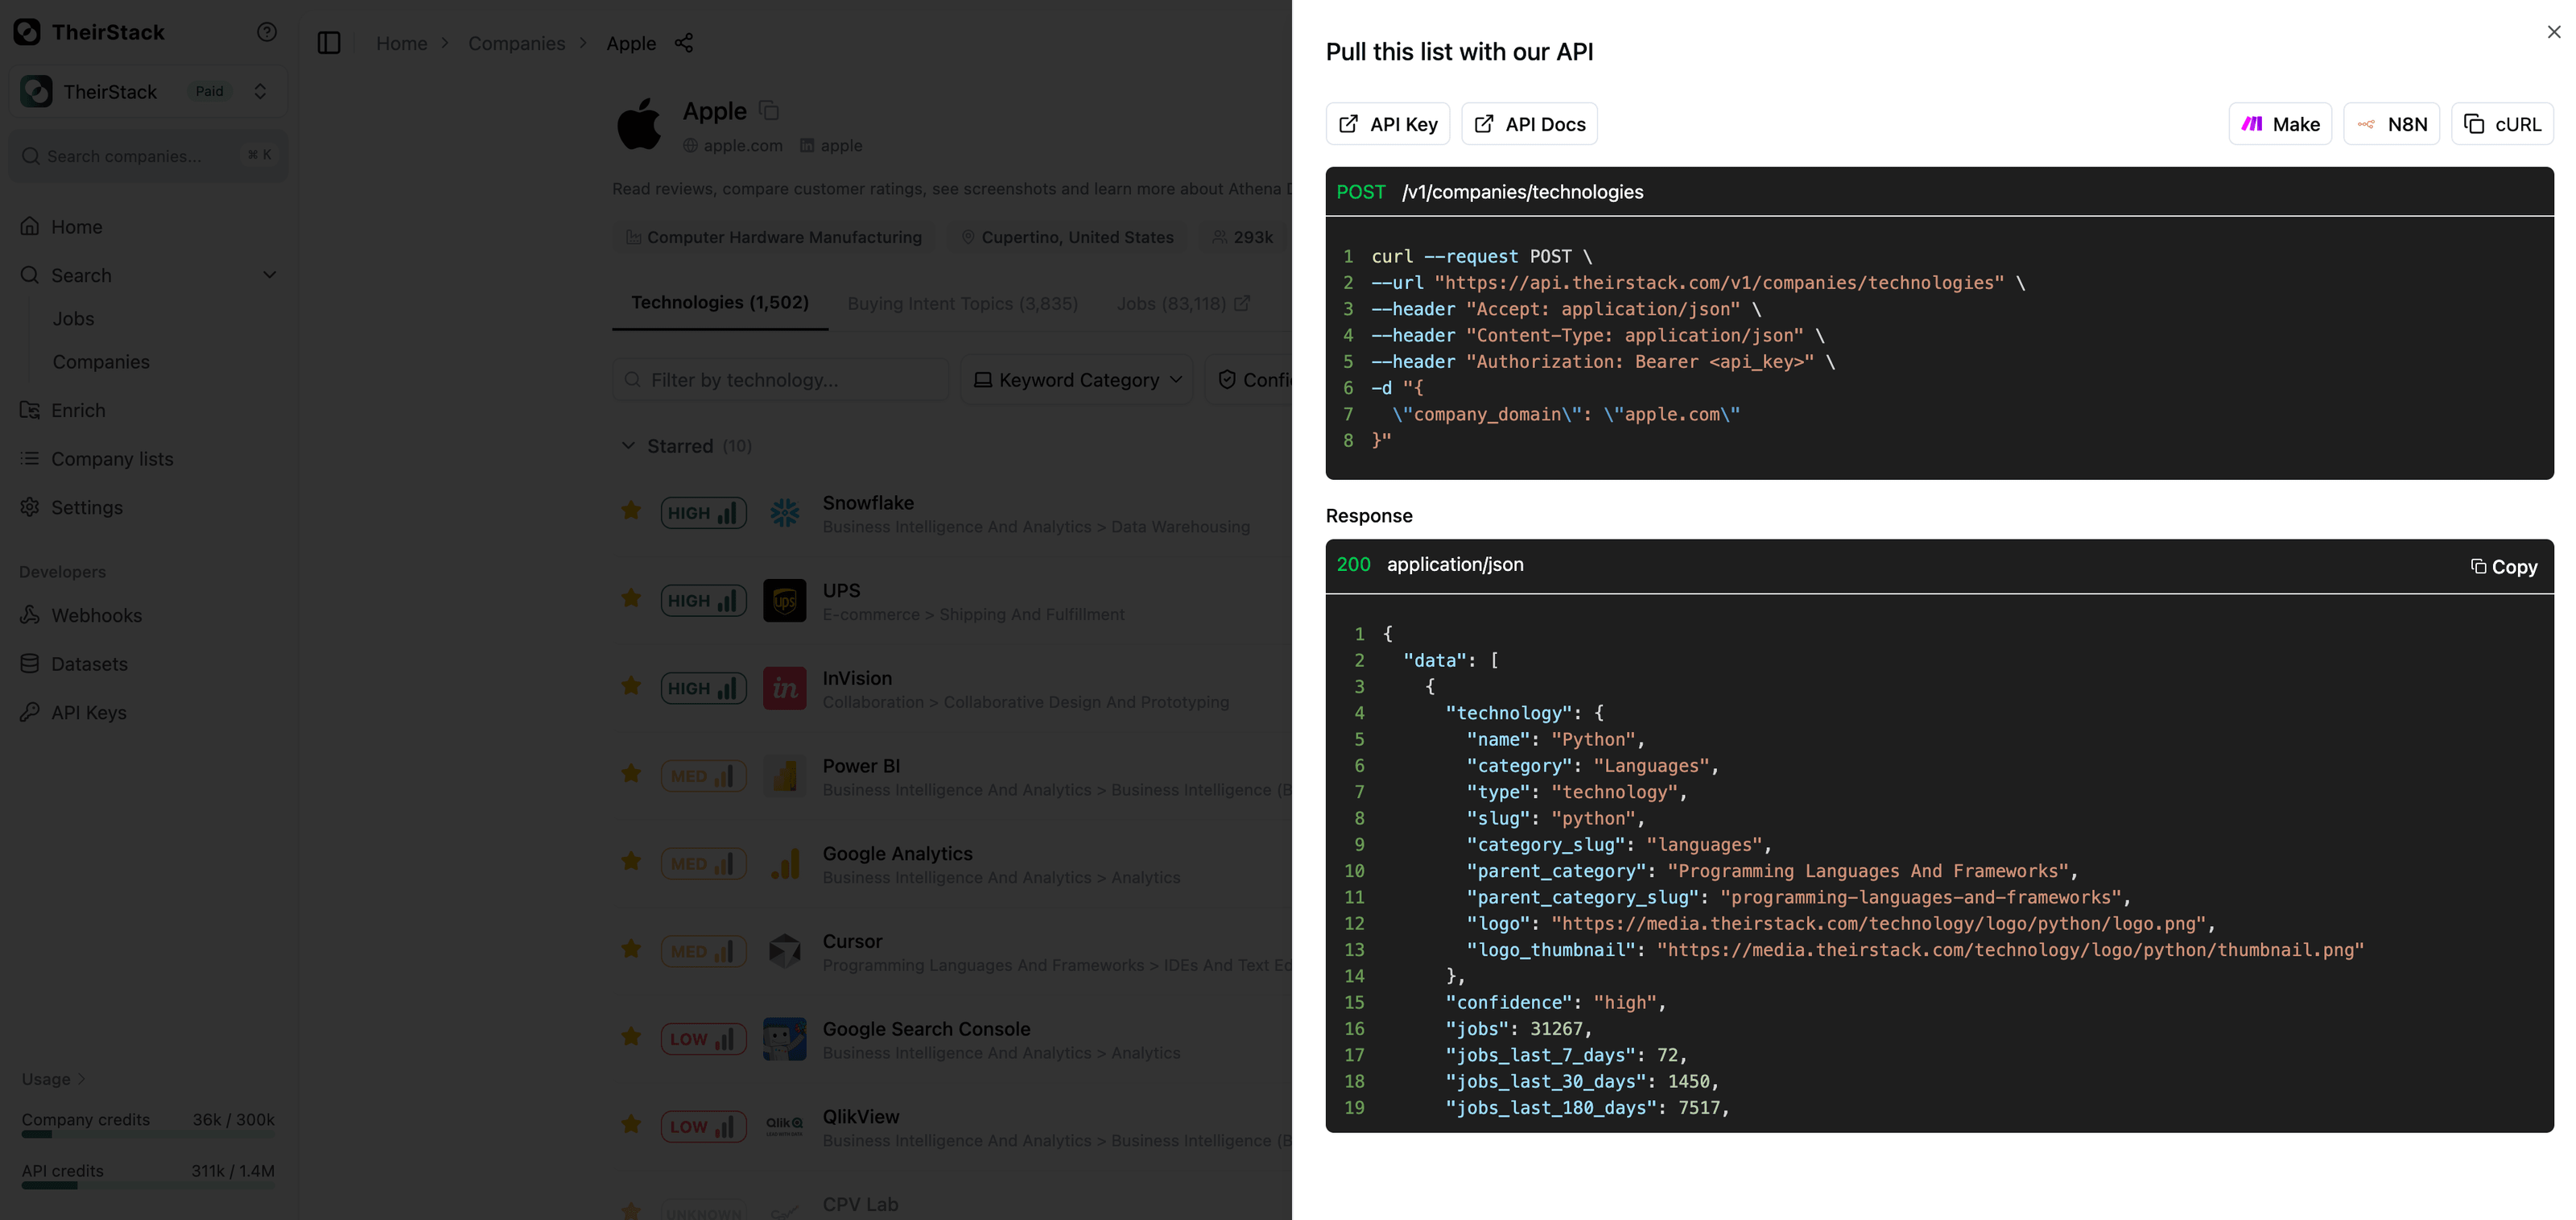Click the Google Analytics logo icon
2576x1220 pixels.
(x=785, y=864)
